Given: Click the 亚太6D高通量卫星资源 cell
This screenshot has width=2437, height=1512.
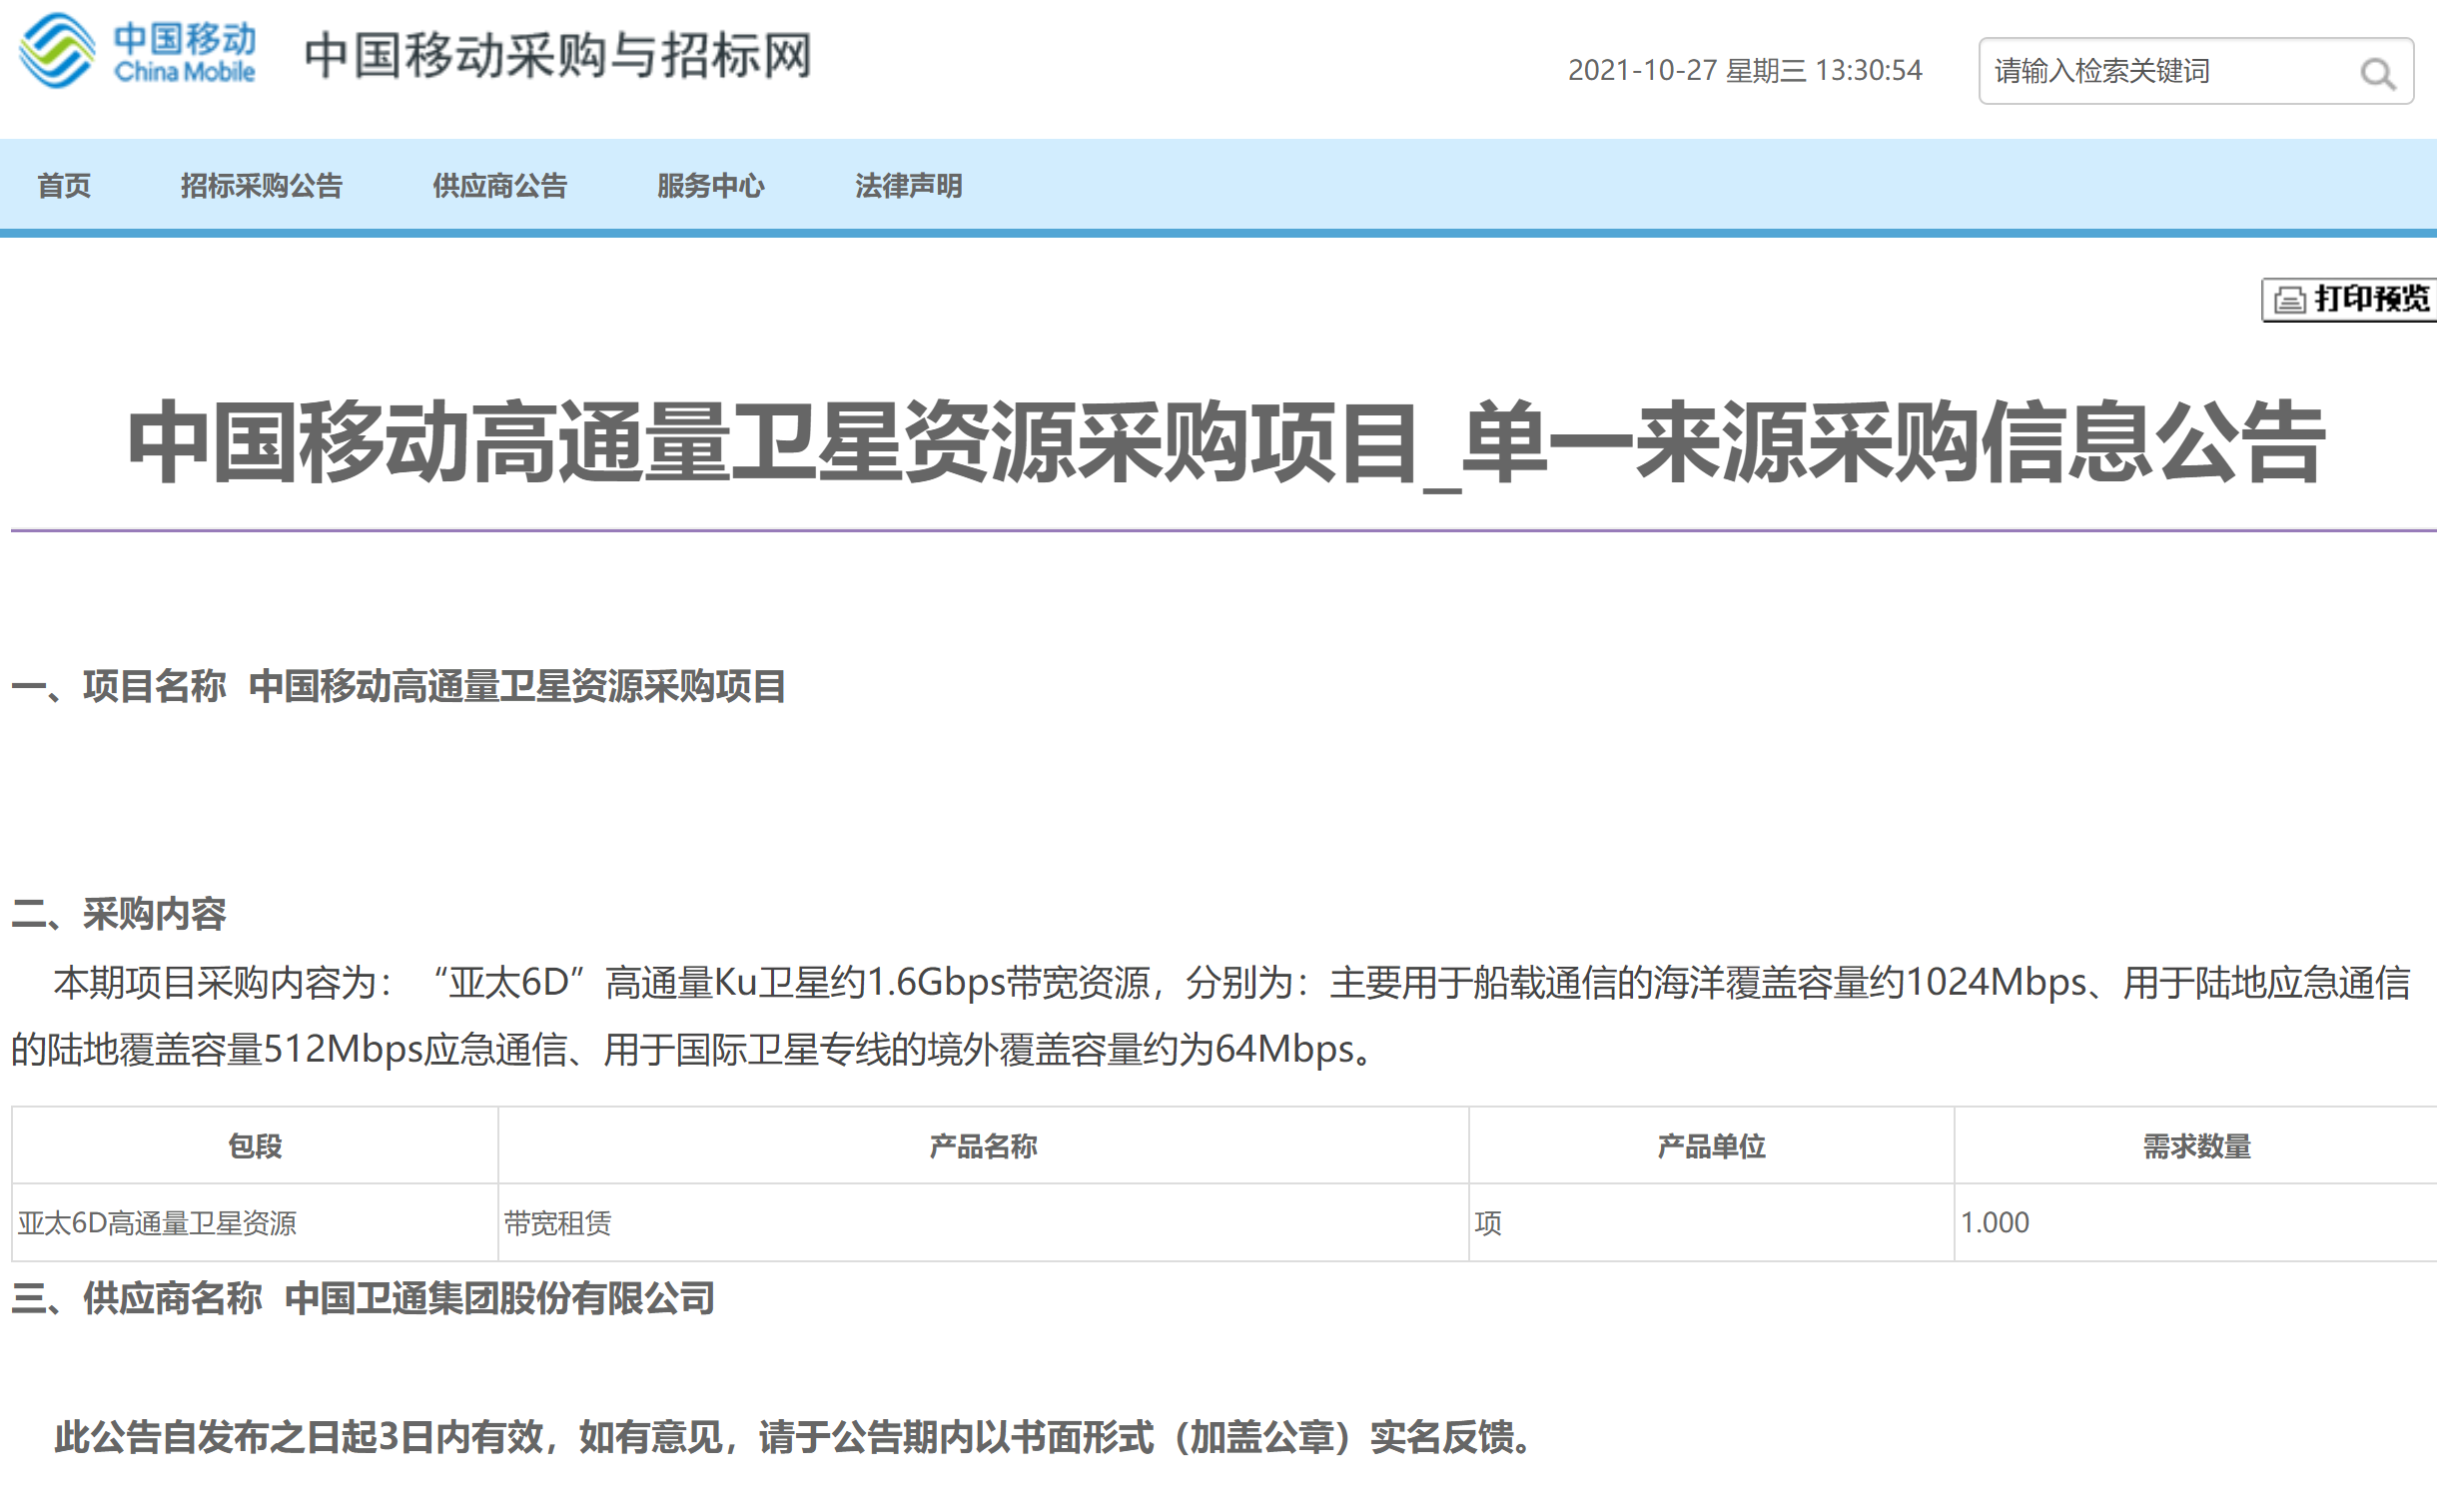Looking at the screenshot, I should pyautogui.click(x=255, y=1223).
